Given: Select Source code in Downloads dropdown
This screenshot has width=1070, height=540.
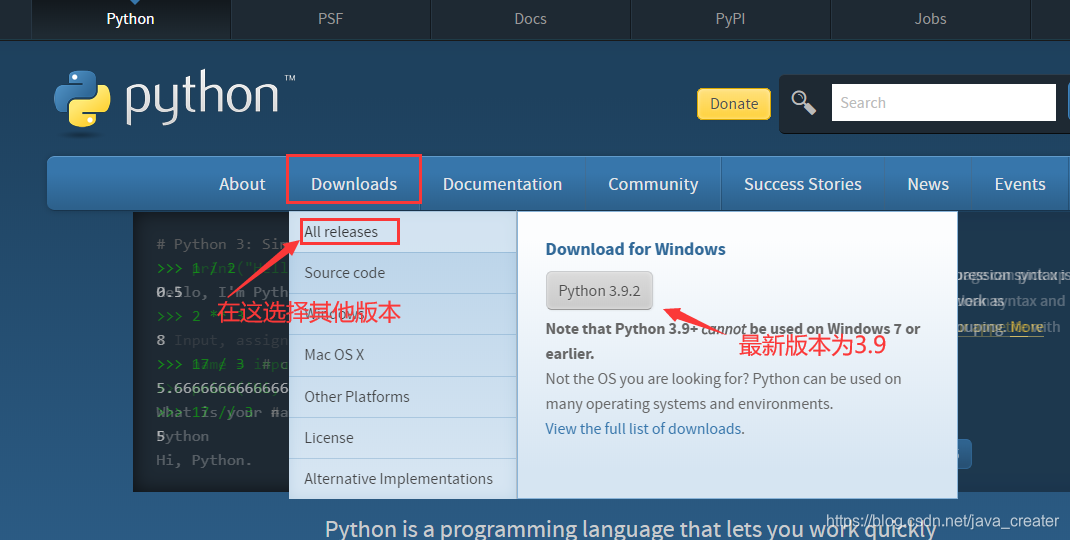Looking at the screenshot, I should tap(403, 273).
